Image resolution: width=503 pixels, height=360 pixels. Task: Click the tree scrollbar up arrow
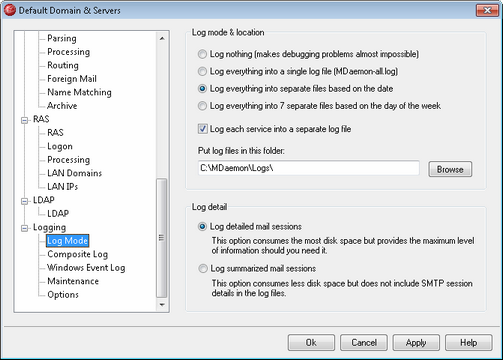coord(162,39)
